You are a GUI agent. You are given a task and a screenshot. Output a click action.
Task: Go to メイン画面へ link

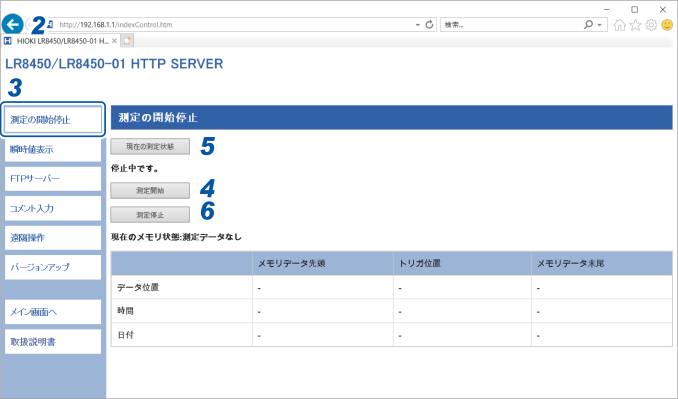pyautogui.click(x=53, y=312)
